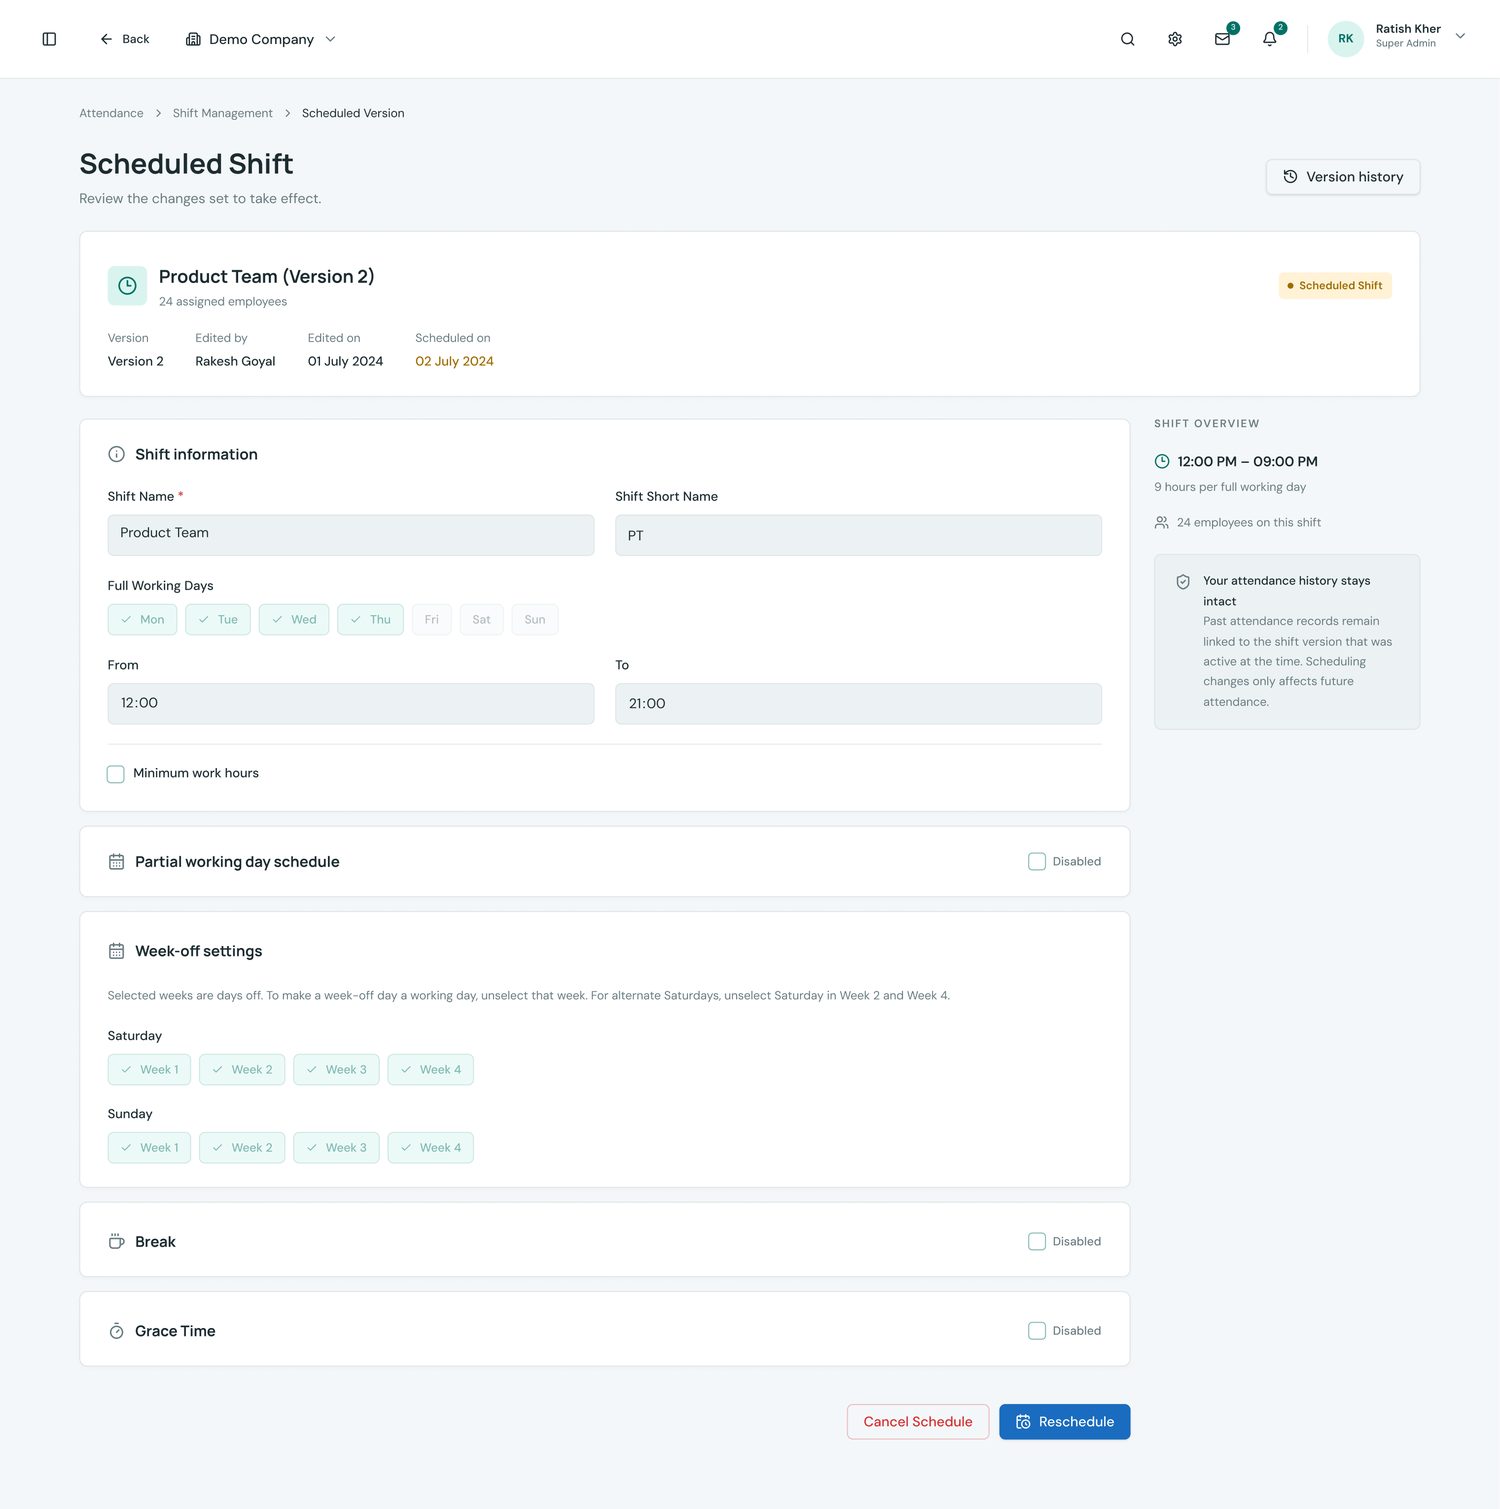1500x1509 pixels.
Task: Click the Shift Name input field
Action: pos(351,535)
